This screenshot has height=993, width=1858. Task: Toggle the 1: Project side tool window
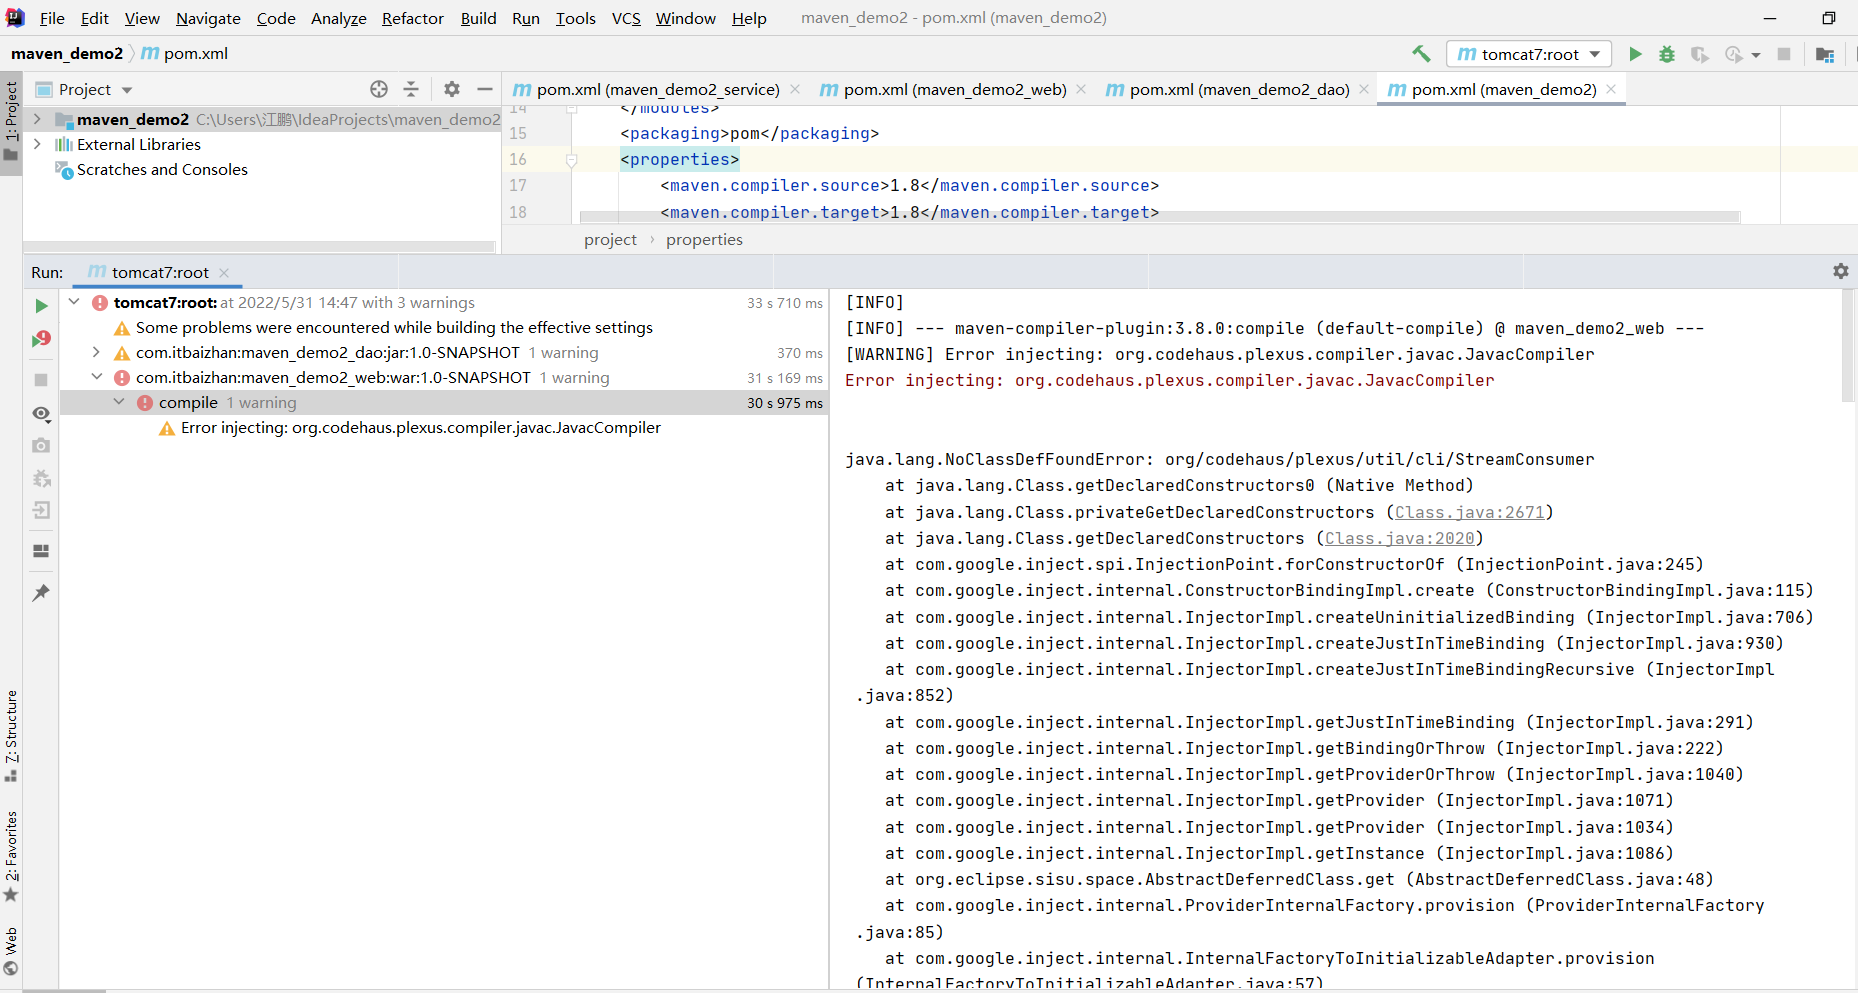pos(11,122)
